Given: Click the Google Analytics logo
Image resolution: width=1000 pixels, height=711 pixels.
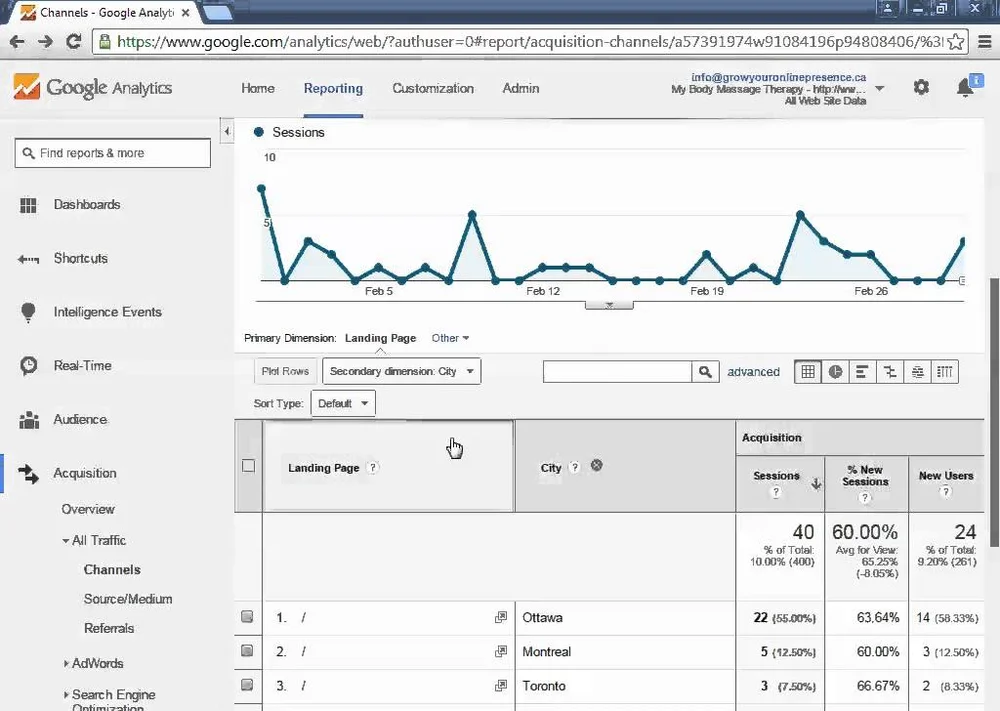Looking at the screenshot, I should point(92,87).
